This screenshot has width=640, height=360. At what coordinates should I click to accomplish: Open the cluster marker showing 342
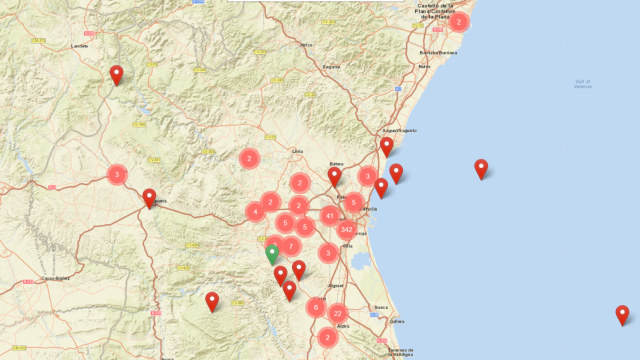click(347, 229)
